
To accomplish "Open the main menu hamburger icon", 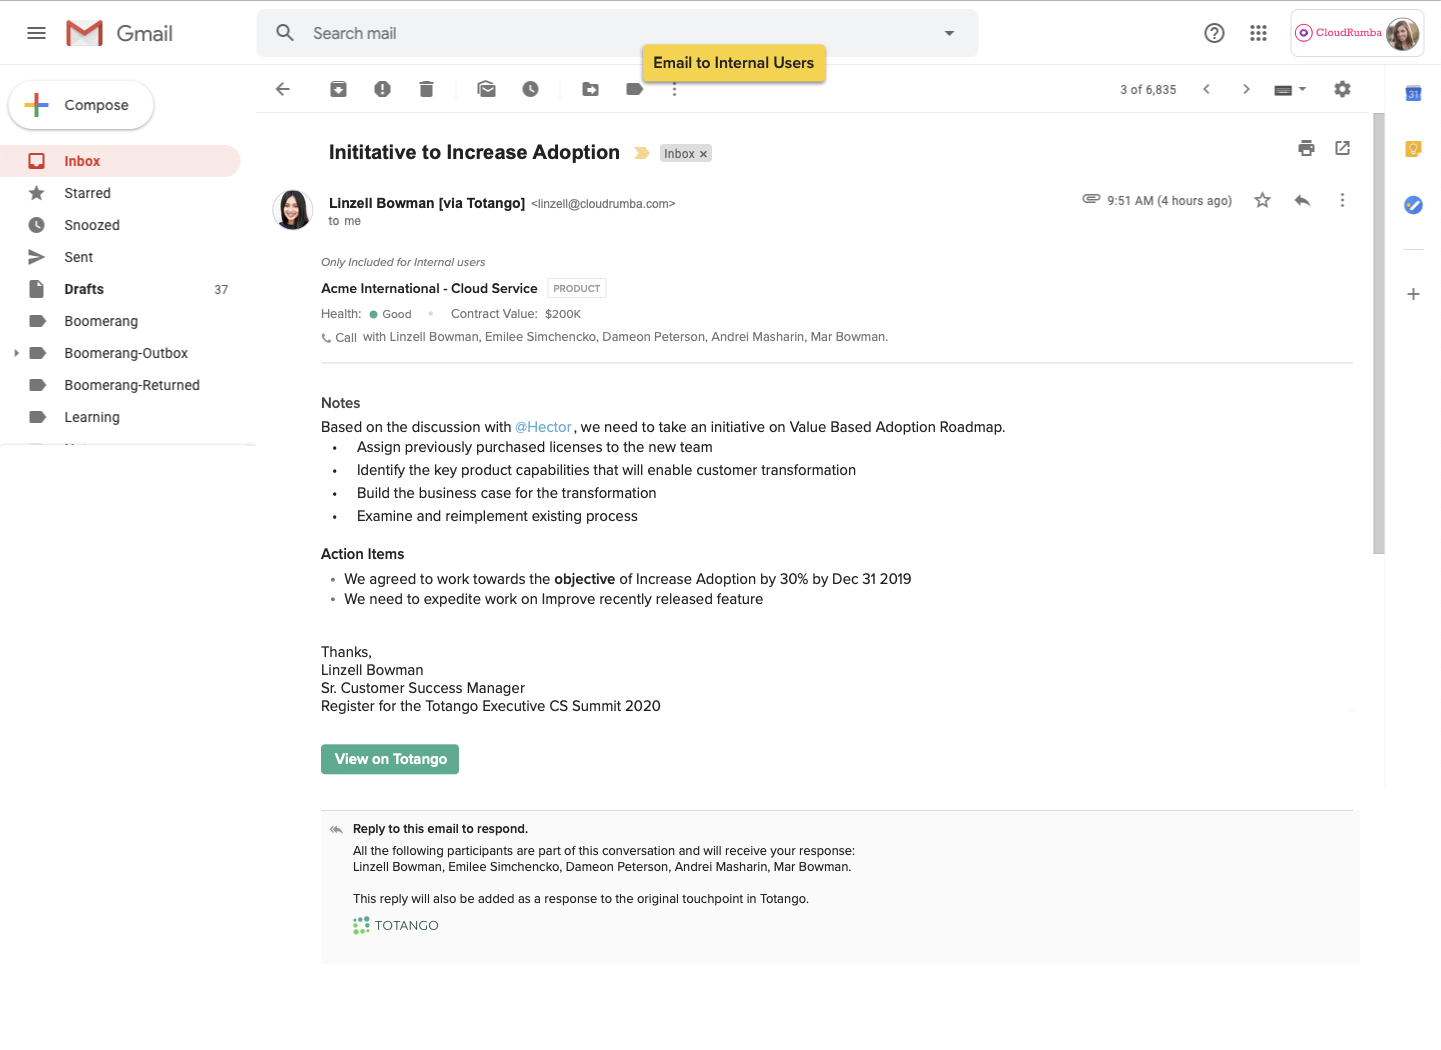I will click(36, 33).
